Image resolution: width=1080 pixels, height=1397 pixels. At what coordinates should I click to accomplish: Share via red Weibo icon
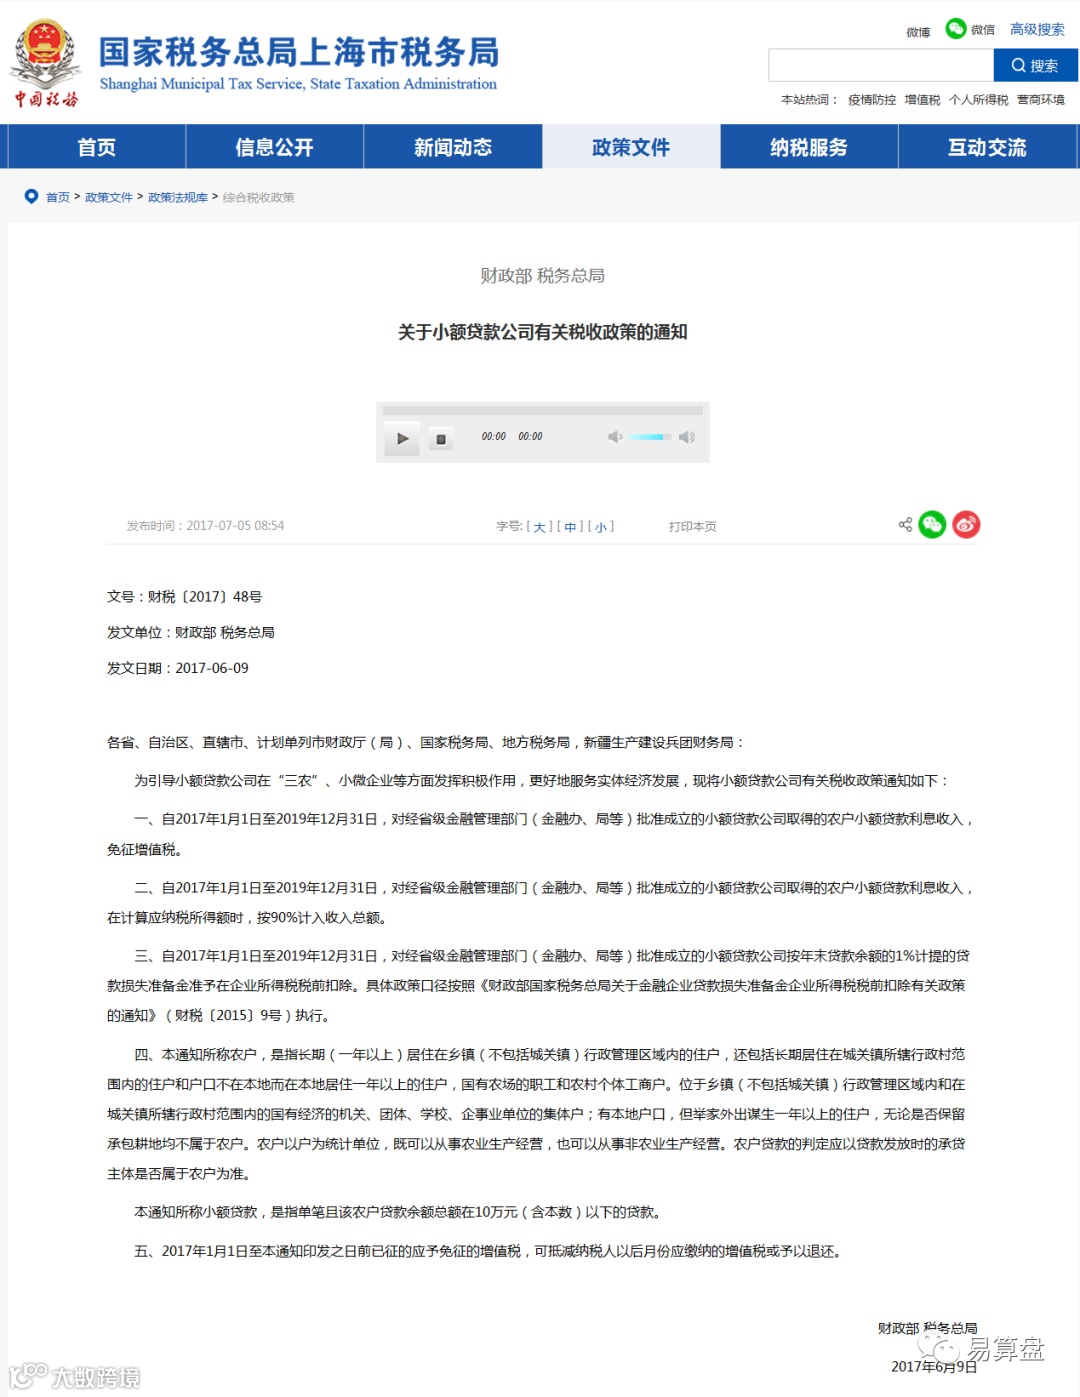[966, 525]
